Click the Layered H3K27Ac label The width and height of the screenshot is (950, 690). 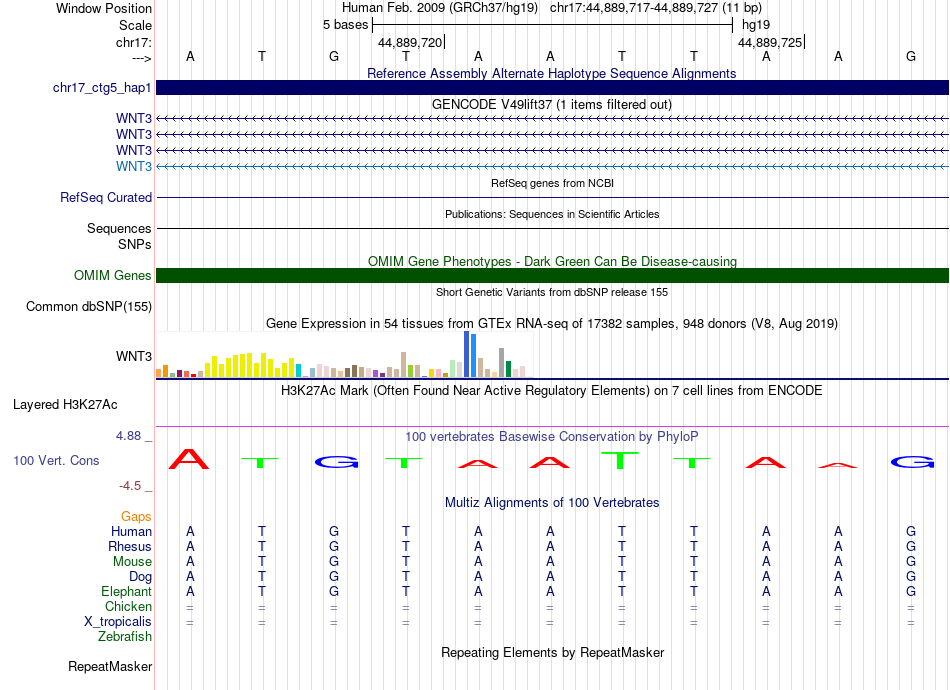tap(65, 405)
